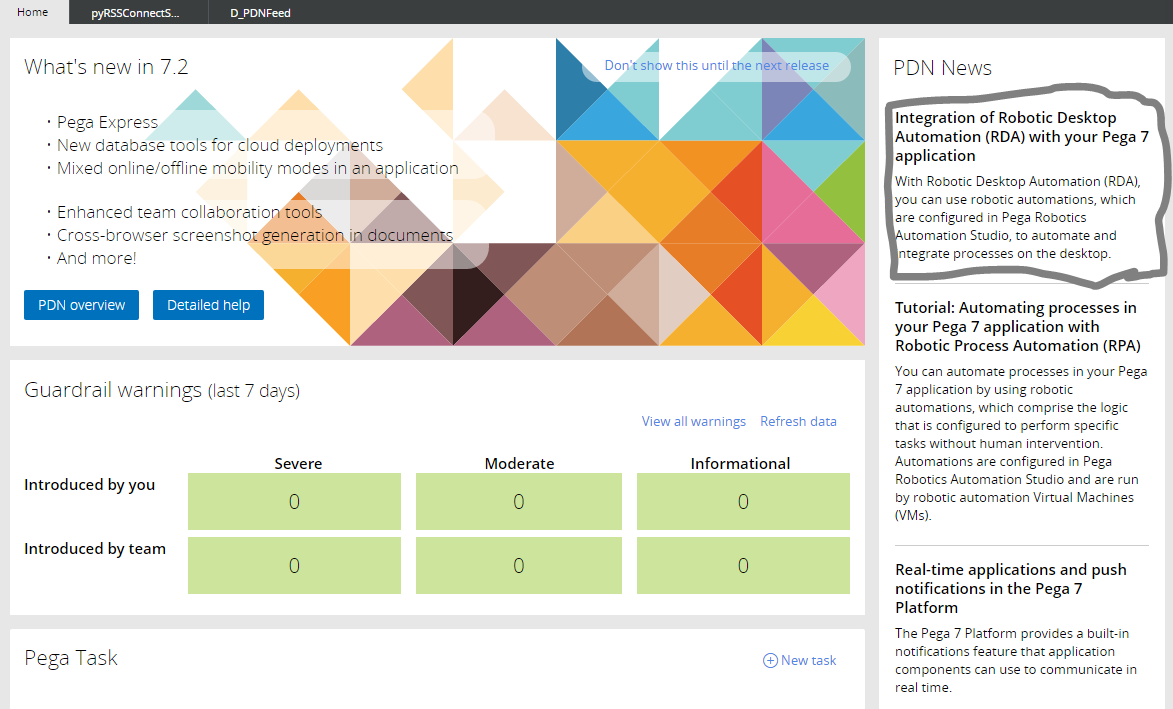1173x709 pixels.
Task: Click the Detailed help button
Action: tap(208, 305)
